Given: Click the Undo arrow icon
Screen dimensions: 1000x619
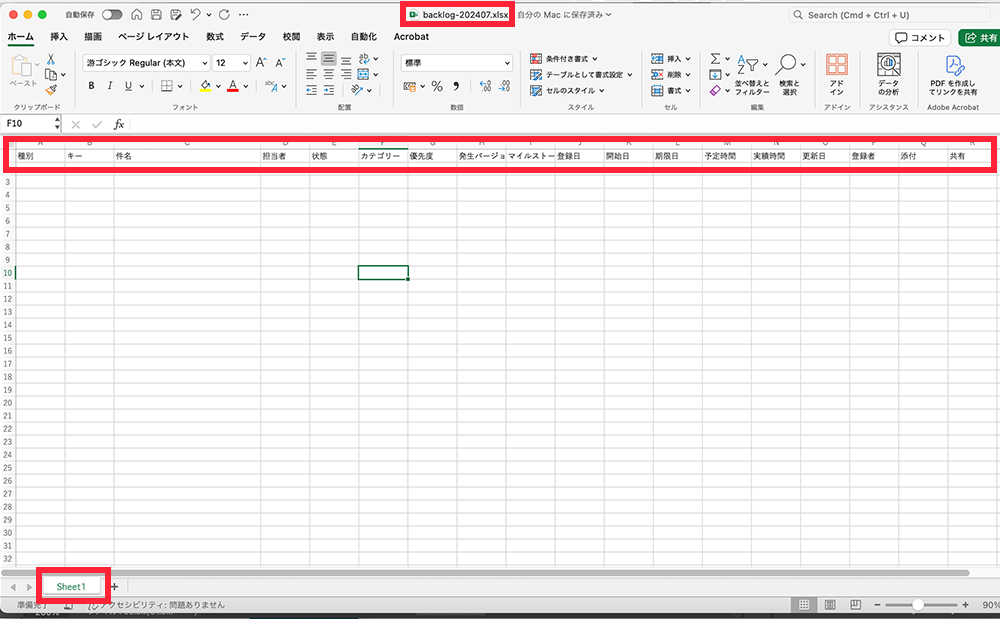Looking at the screenshot, I should pos(195,14).
